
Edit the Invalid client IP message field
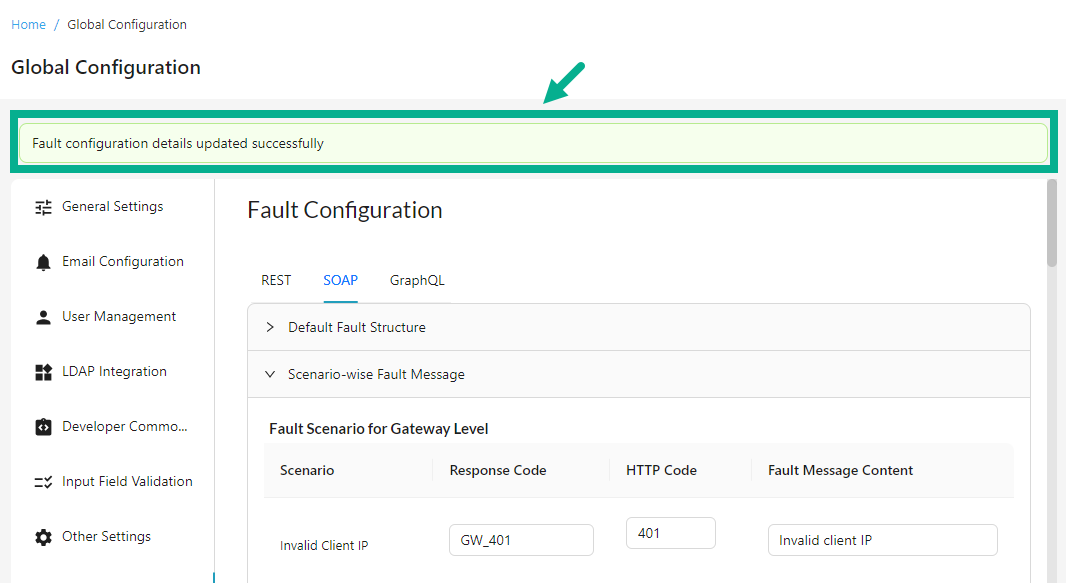click(x=882, y=539)
